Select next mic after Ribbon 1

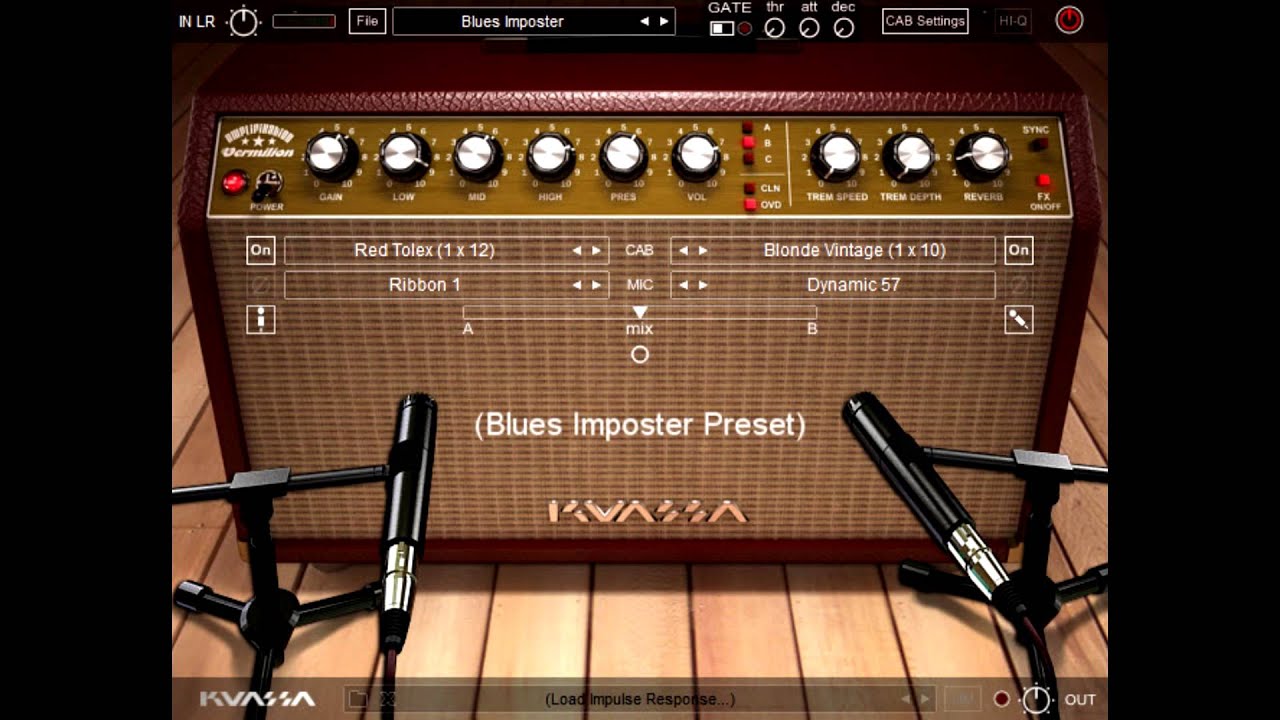pyautogui.click(x=596, y=285)
